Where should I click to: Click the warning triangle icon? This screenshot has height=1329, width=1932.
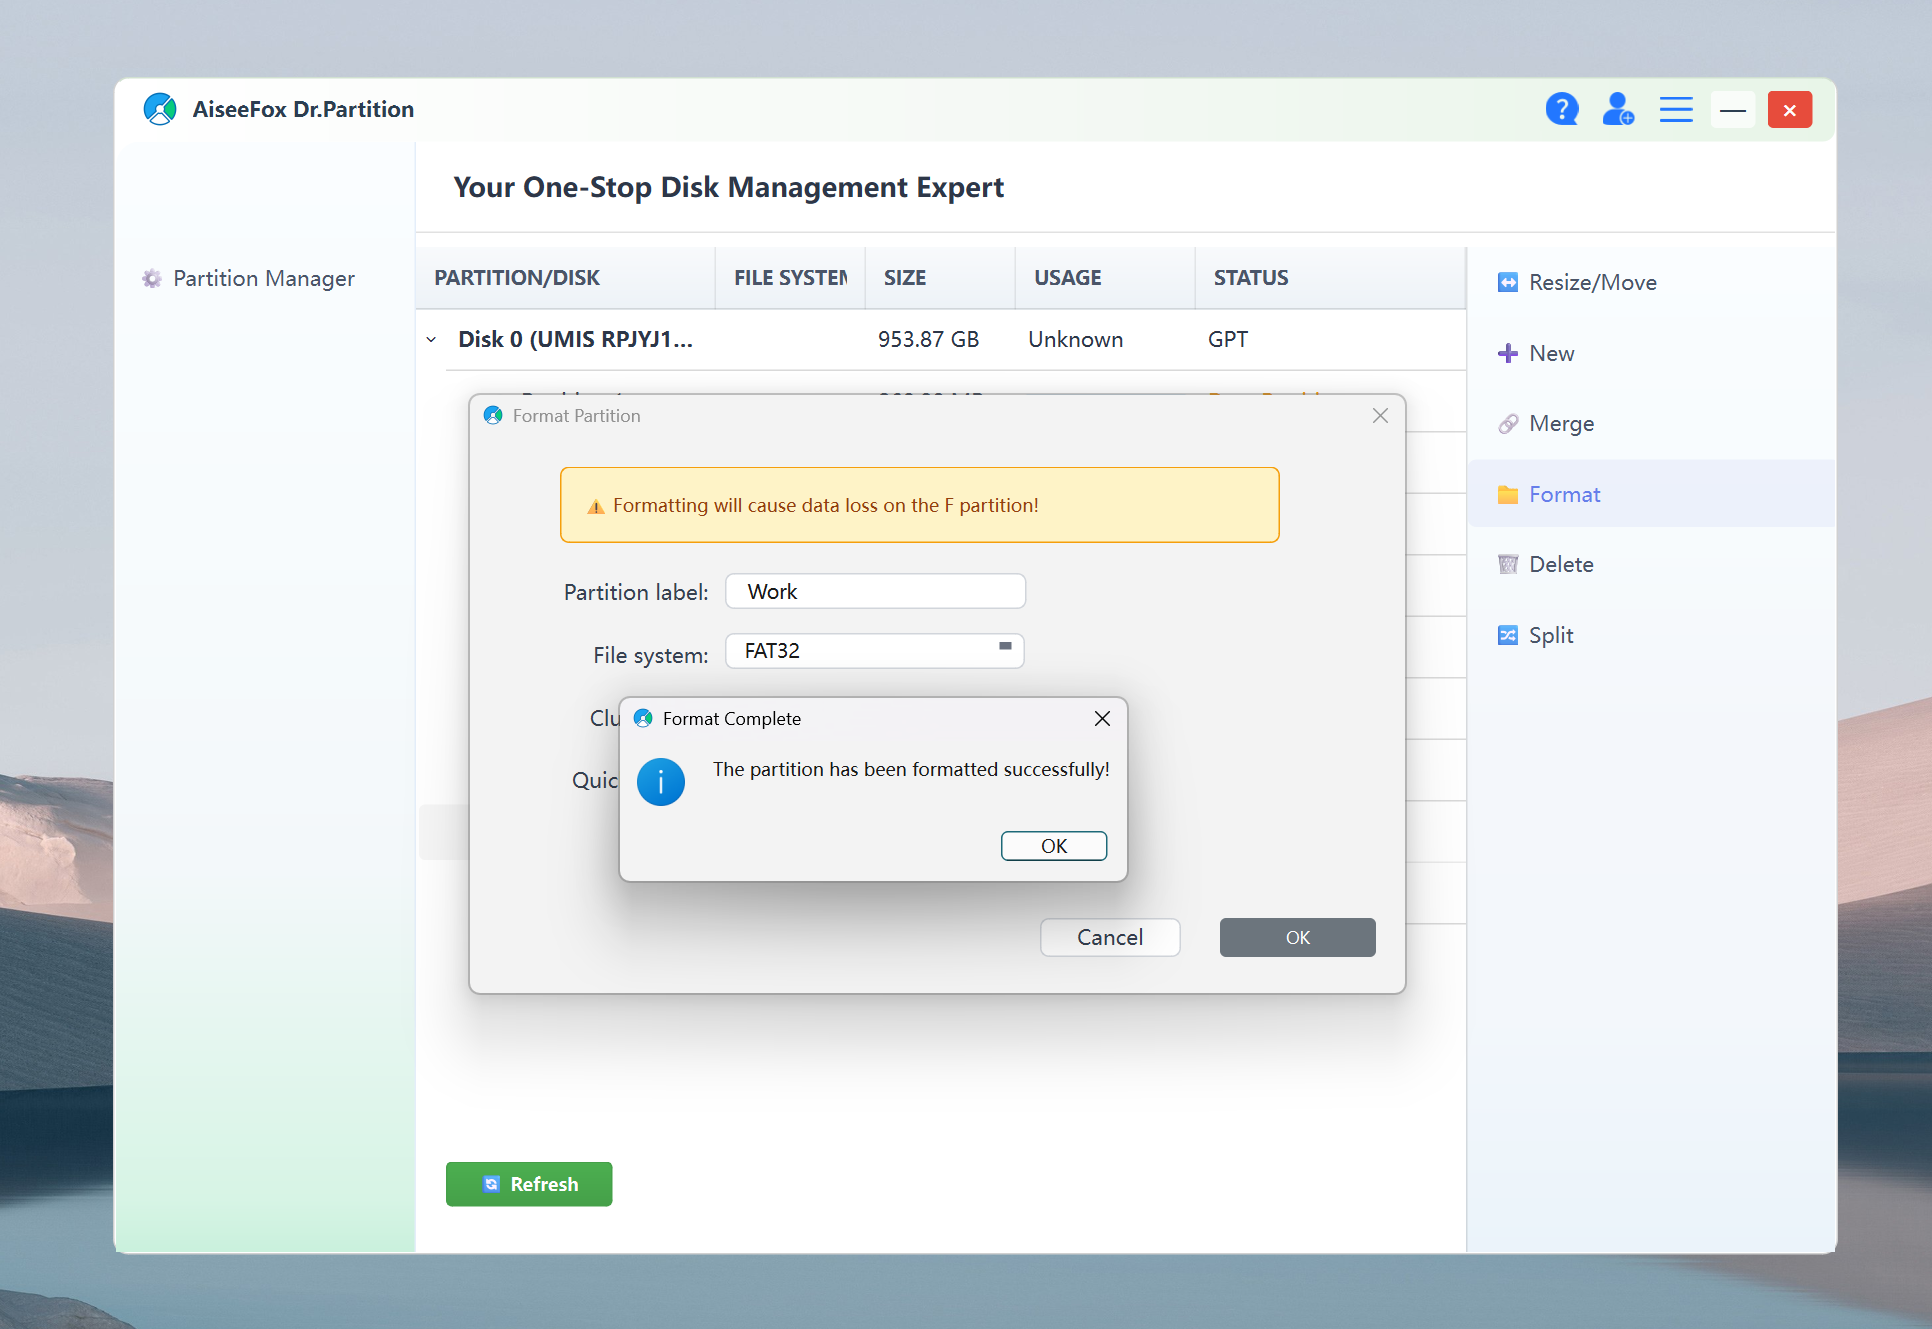tap(596, 506)
